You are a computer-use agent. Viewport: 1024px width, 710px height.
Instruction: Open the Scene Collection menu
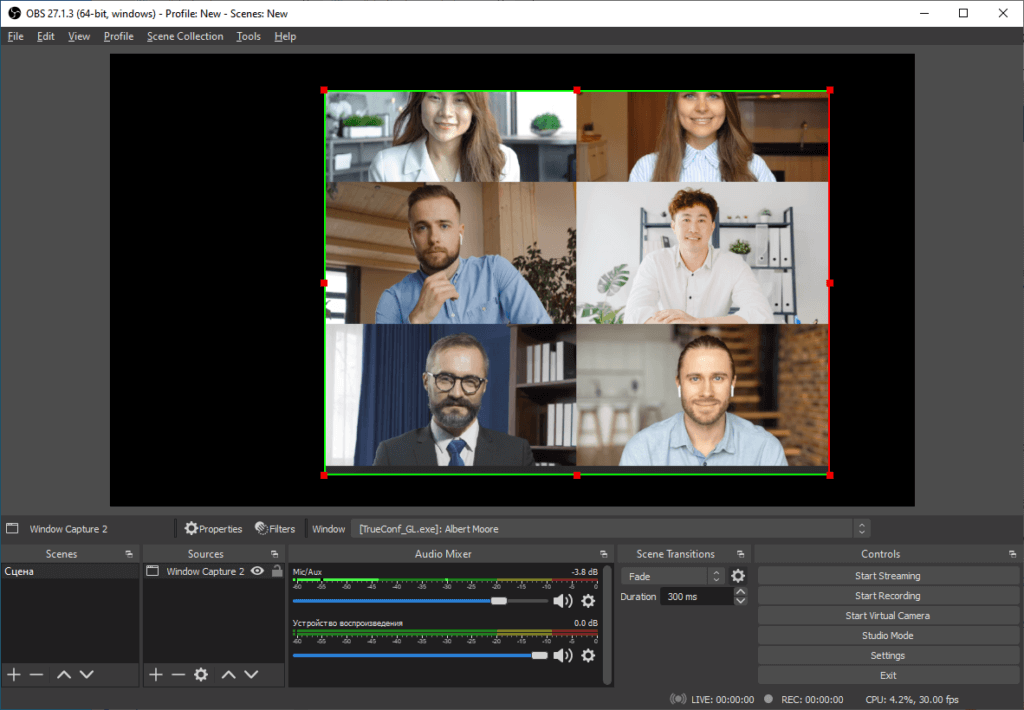[x=185, y=36]
